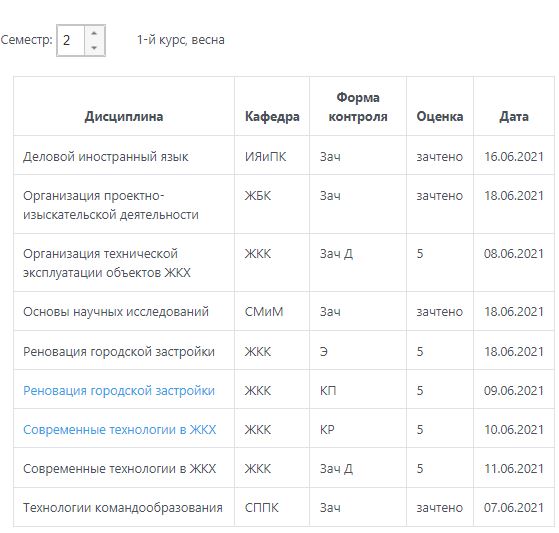This screenshot has height=533, width=559.
Task: Select Организация технической эксплуатации объектов ЖКХ
Action: click(x=124, y=263)
